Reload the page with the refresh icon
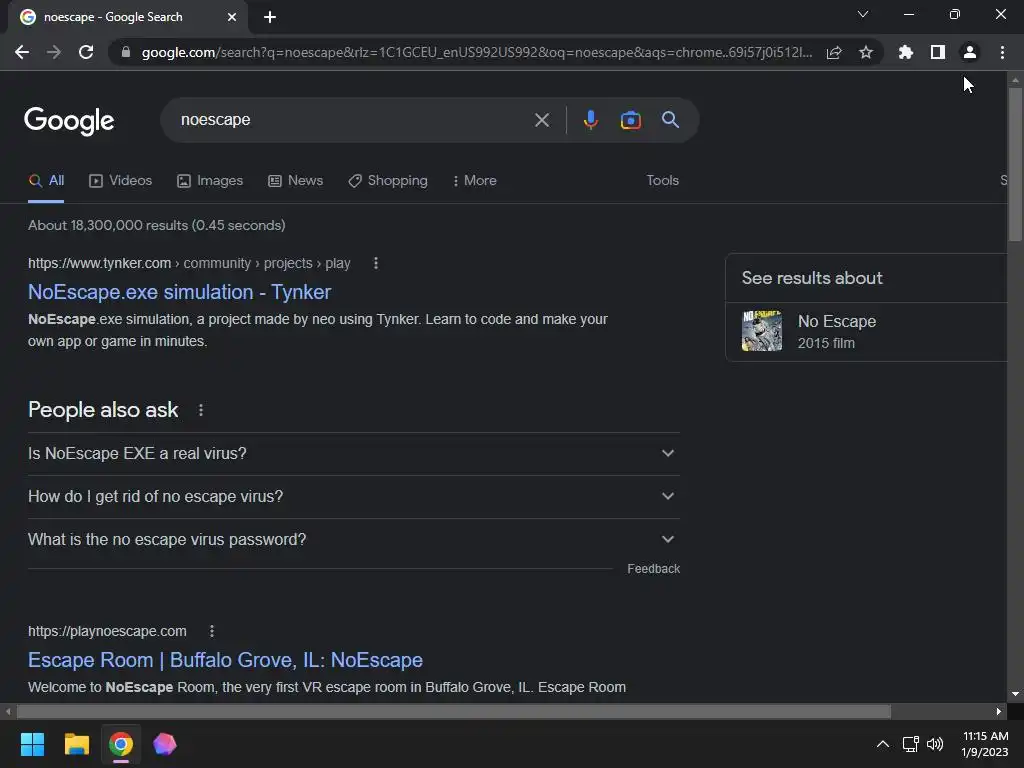This screenshot has height=768, width=1024. click(86, 52)
